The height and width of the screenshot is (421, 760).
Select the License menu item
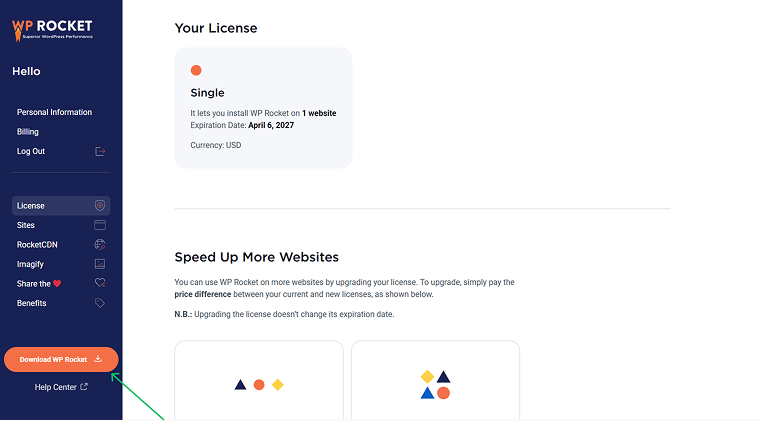point(61,205)
